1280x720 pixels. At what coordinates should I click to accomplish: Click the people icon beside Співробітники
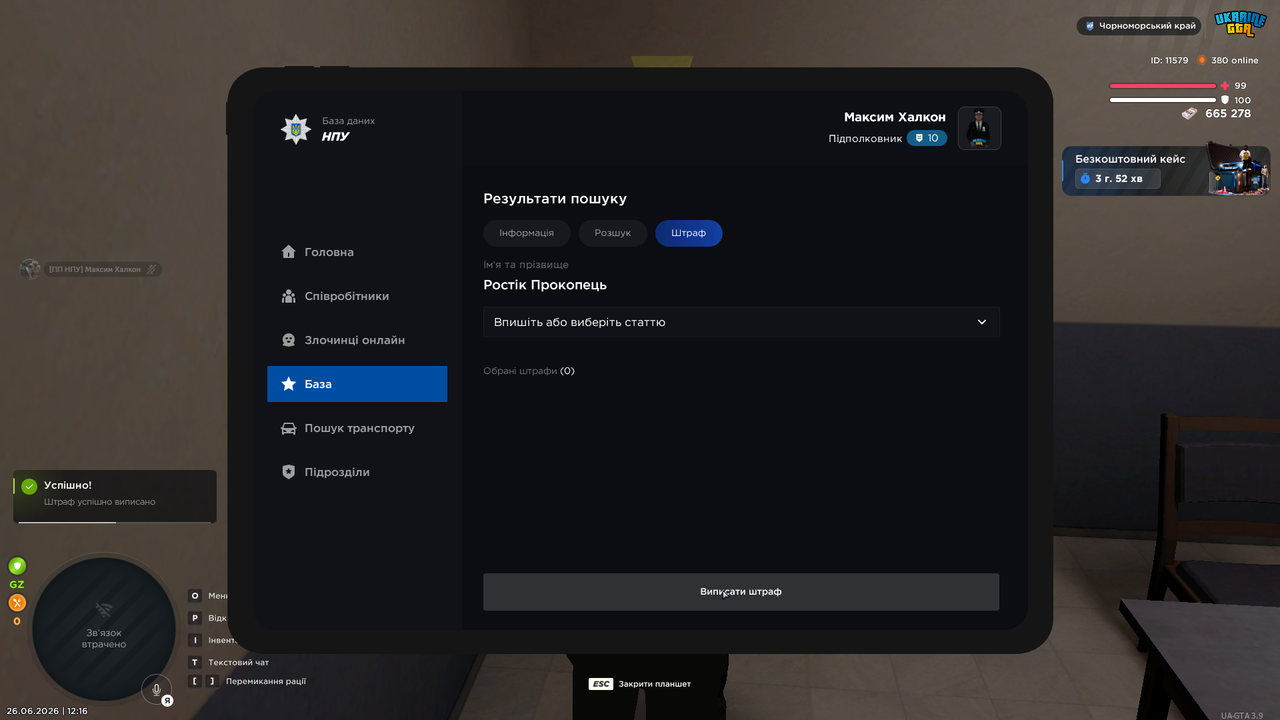(x=289, y=296)
